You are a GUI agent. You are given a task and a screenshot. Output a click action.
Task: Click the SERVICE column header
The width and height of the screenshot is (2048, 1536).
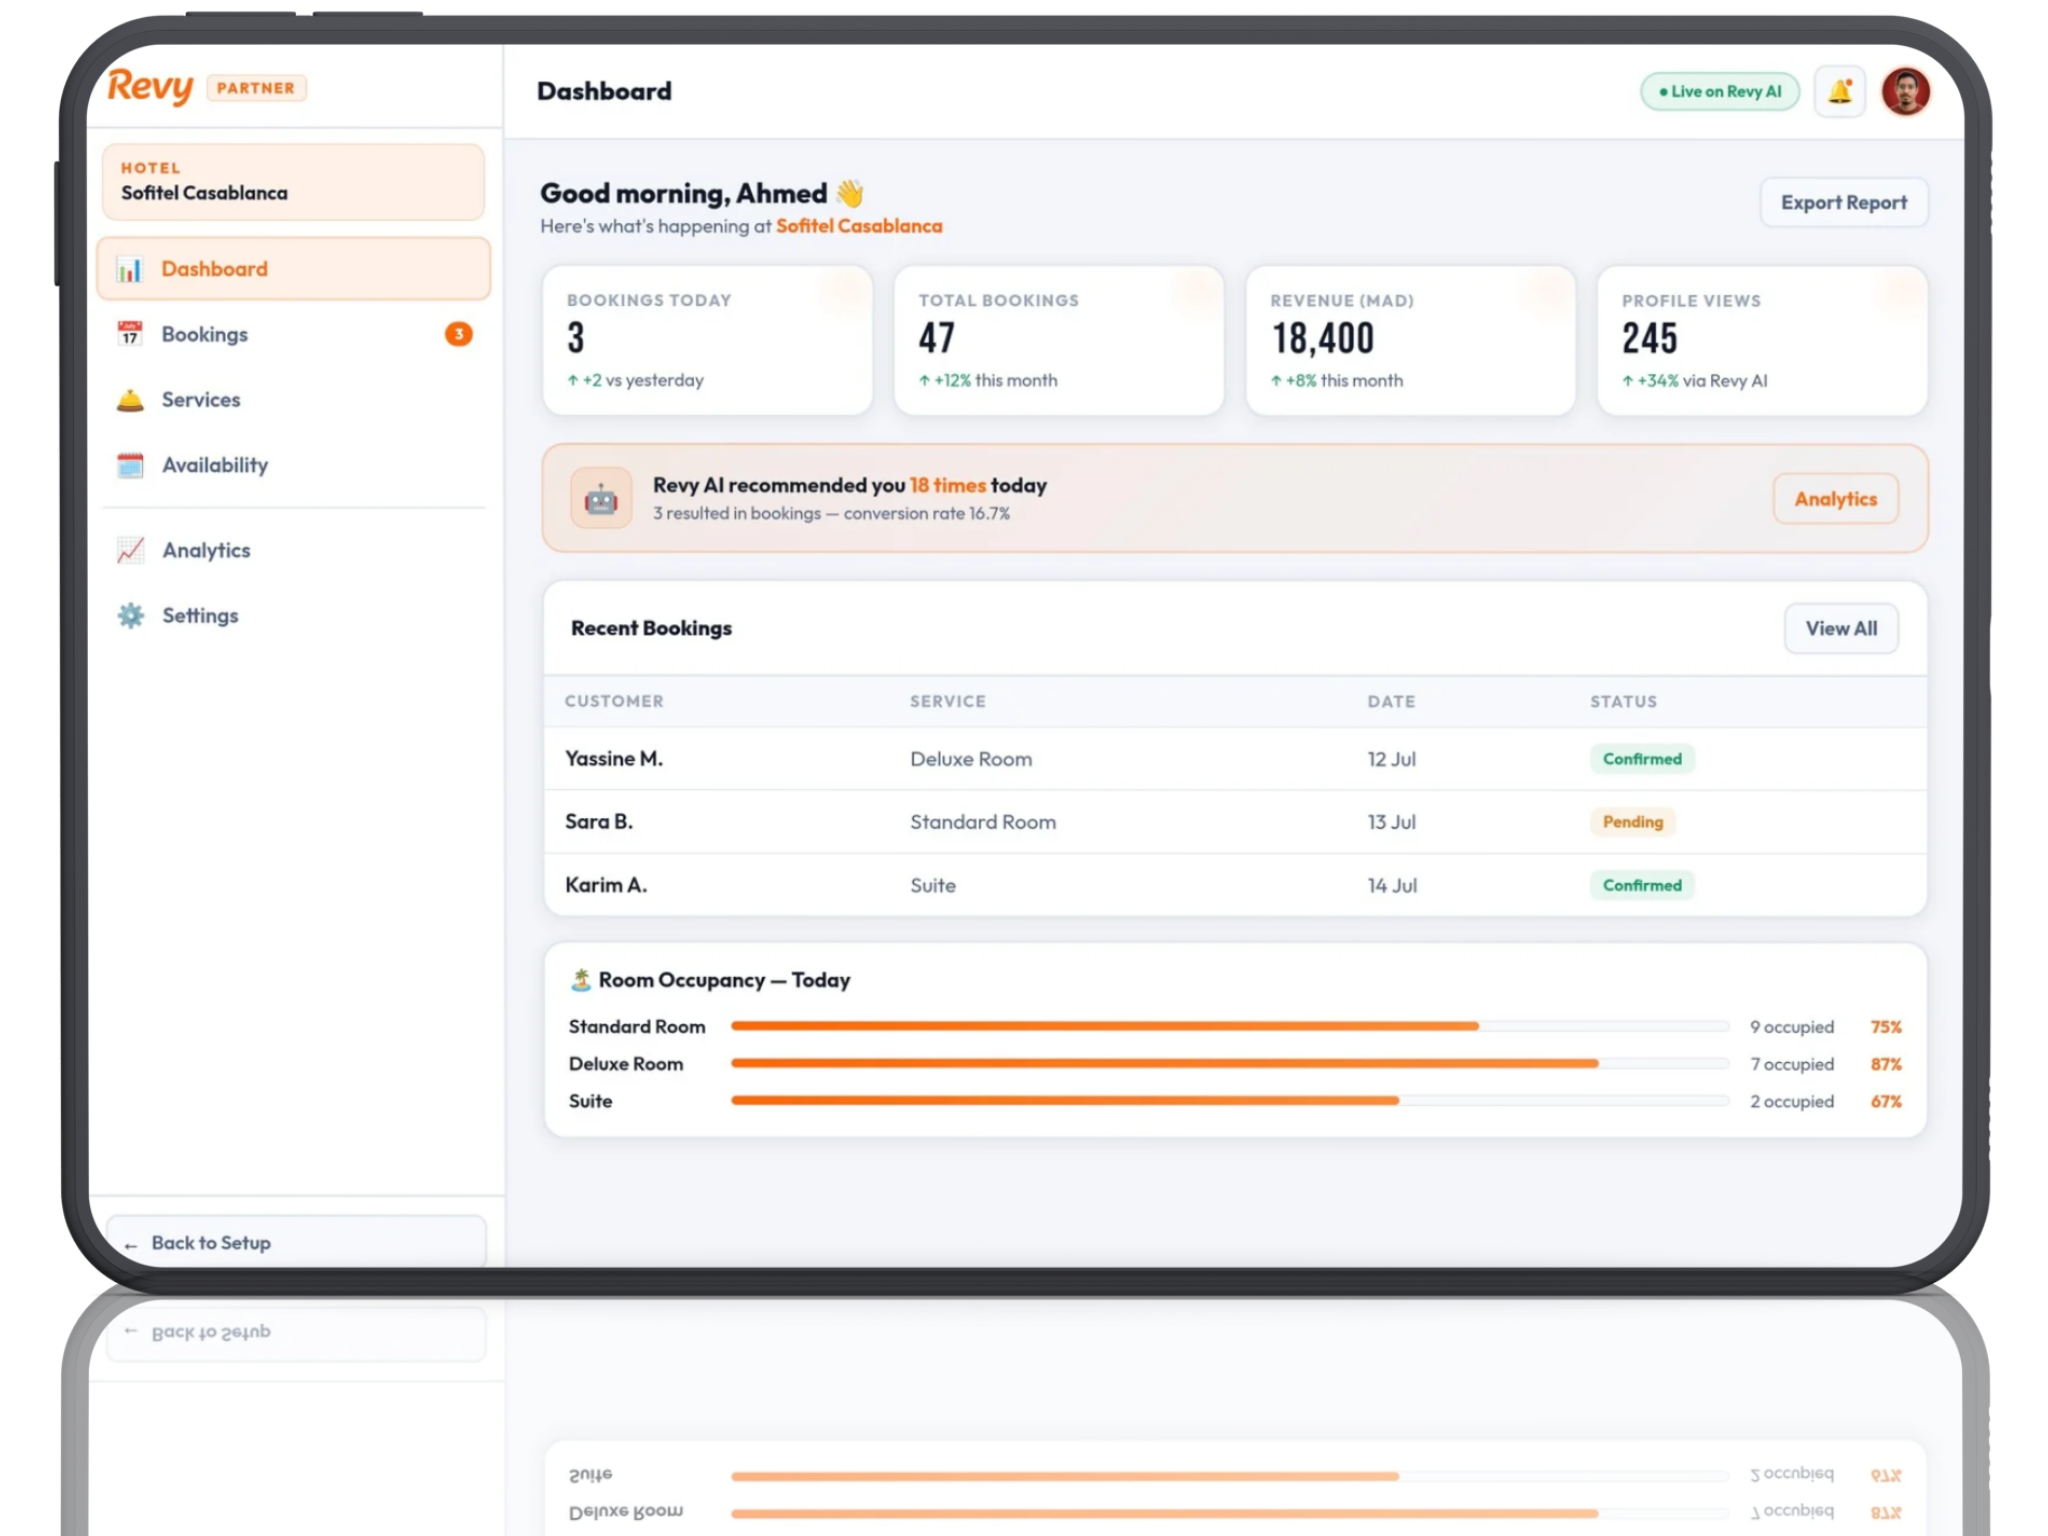pyautogui.click(x=947, y=701)
